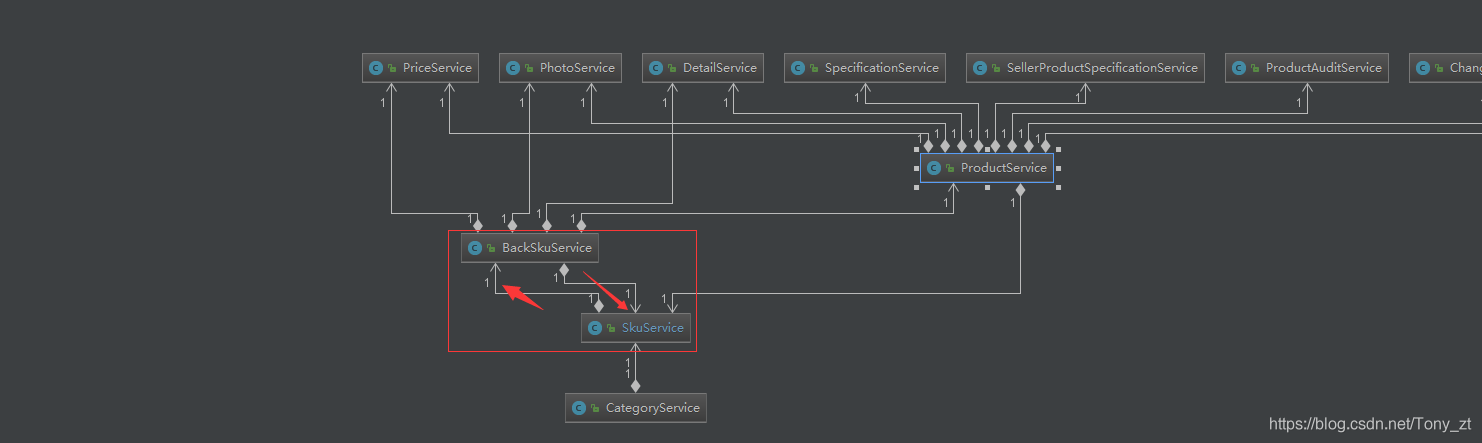Click the class icon on PriceService node
This screenshot has height=443, width=1482.
point(376,68)
